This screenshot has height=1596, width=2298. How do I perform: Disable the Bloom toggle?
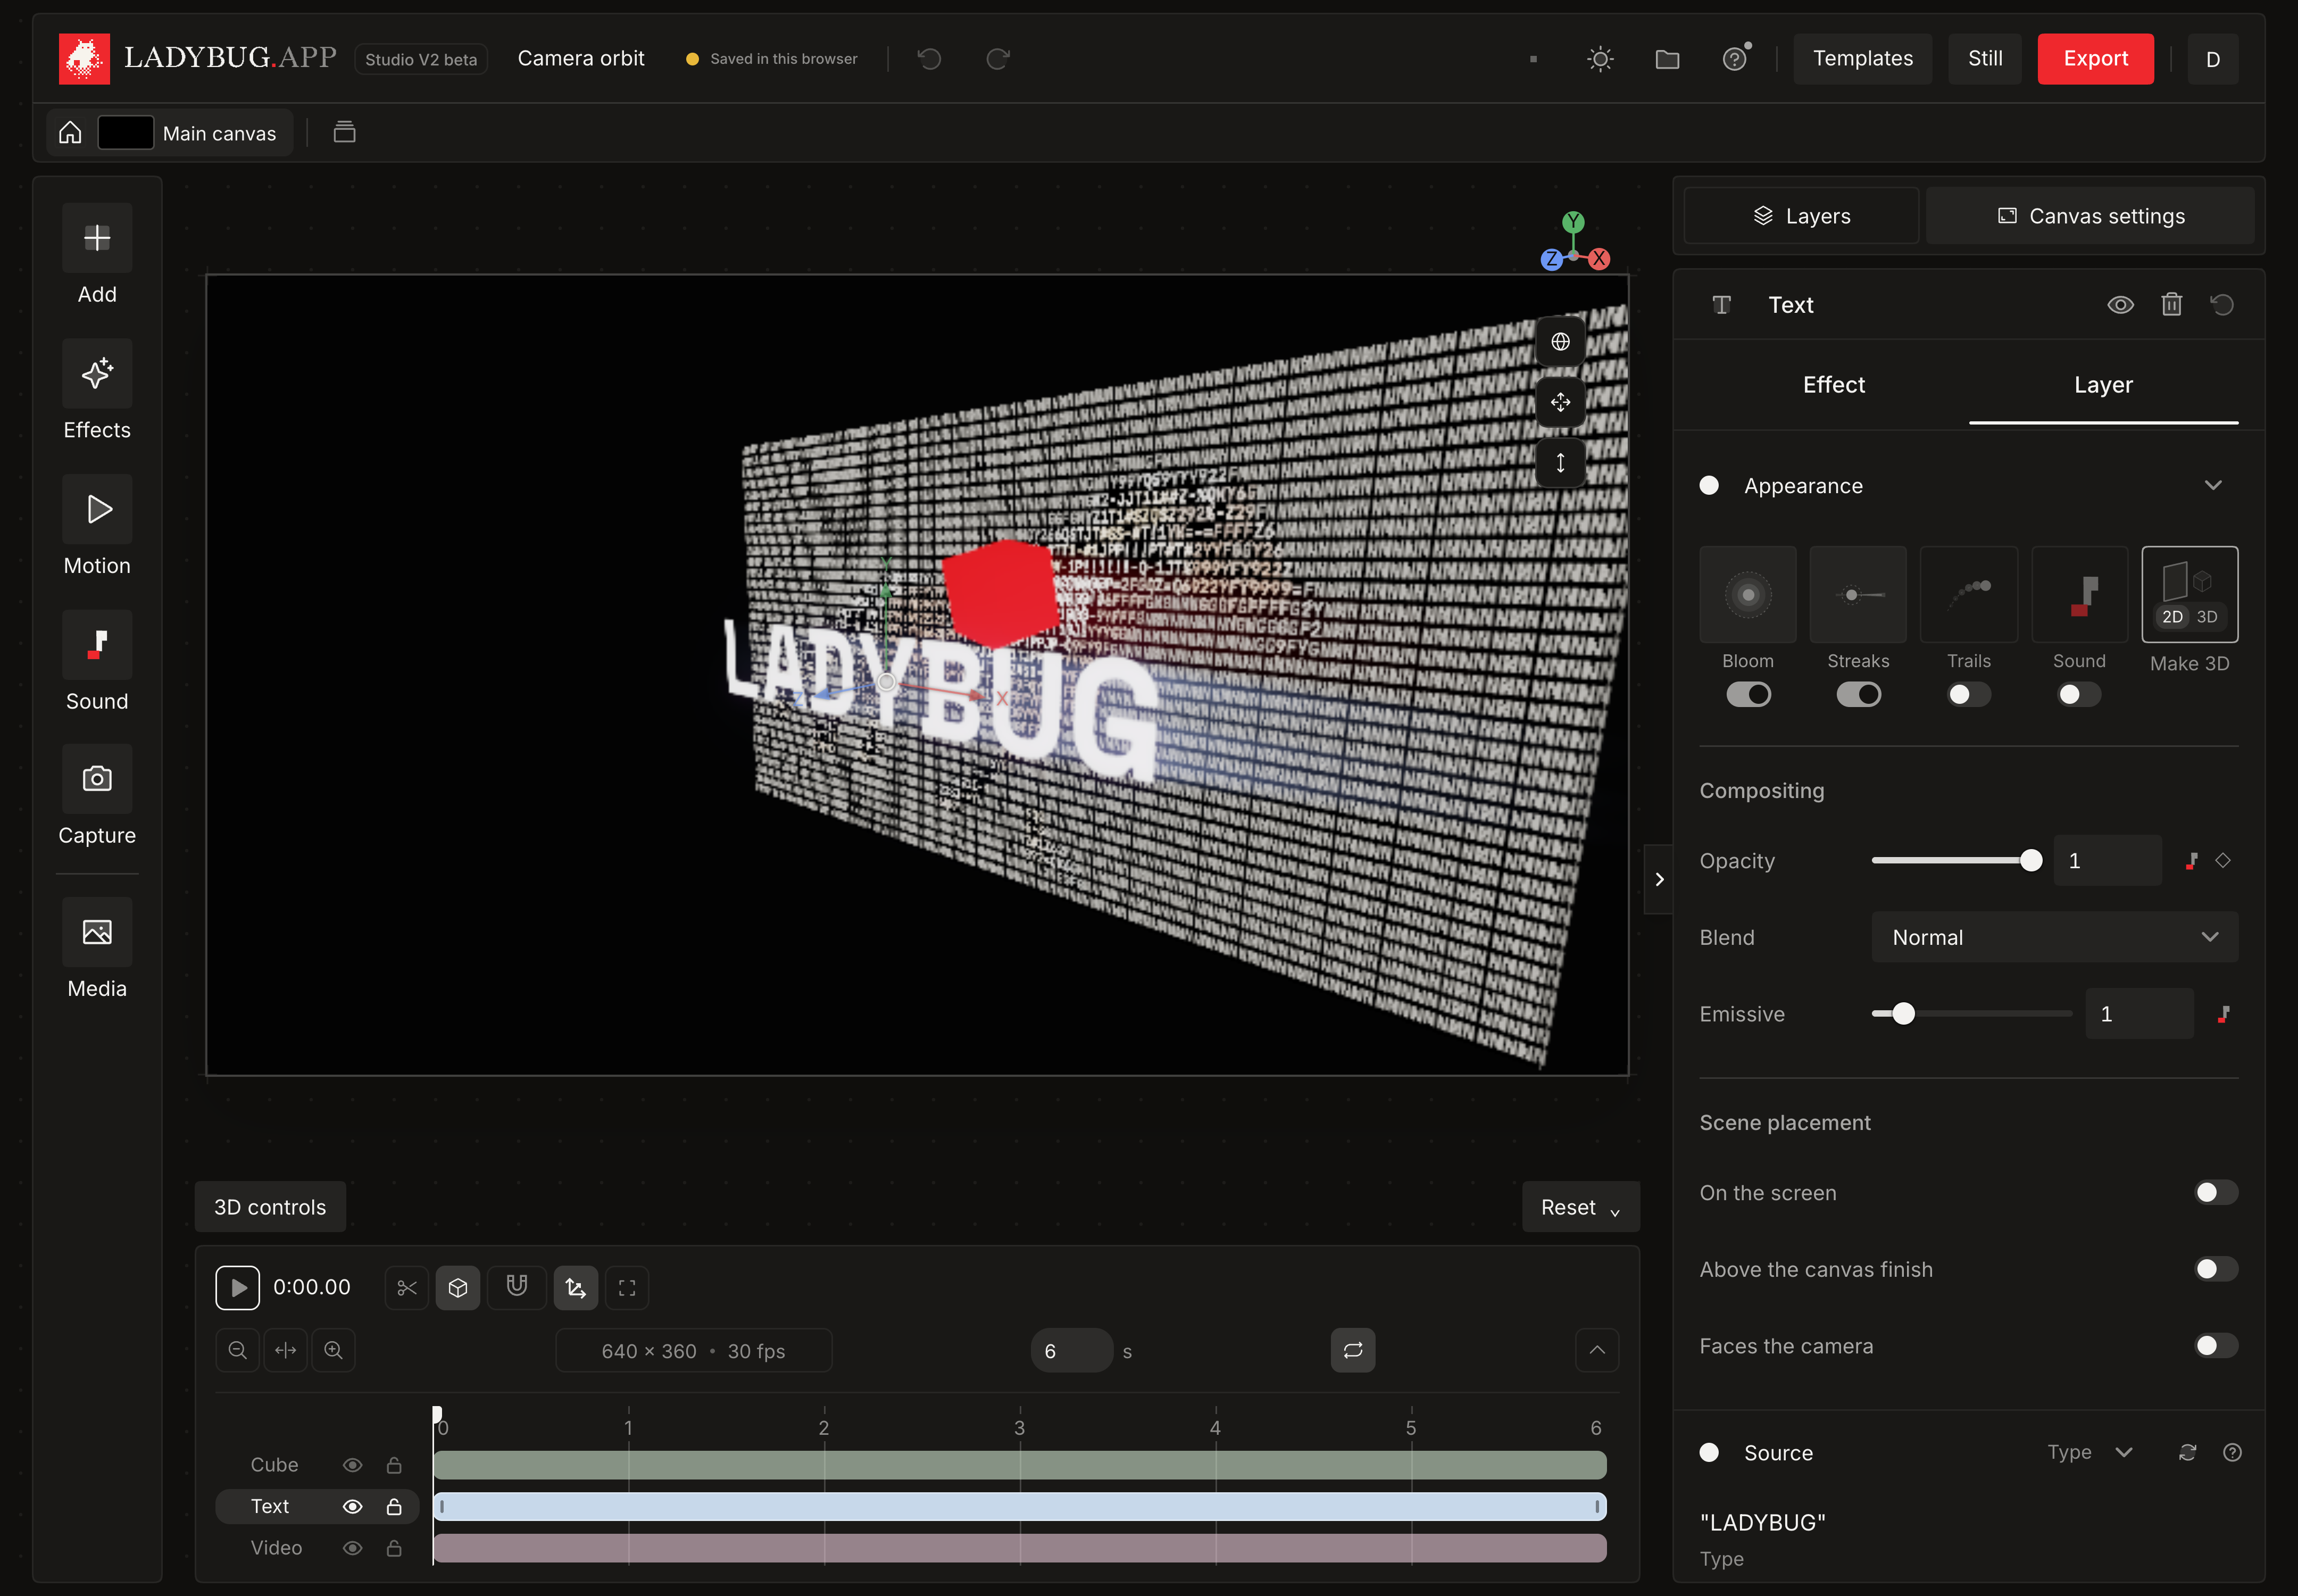click(1748, 694)
